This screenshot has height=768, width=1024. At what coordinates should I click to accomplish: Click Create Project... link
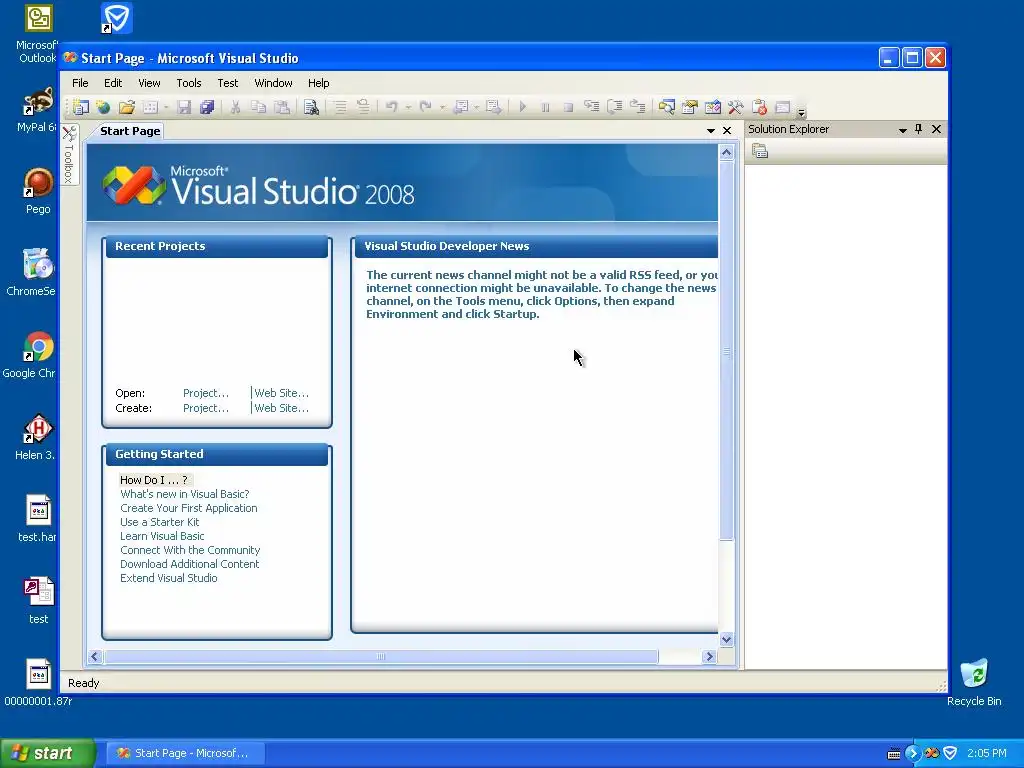tap(206, 408)
